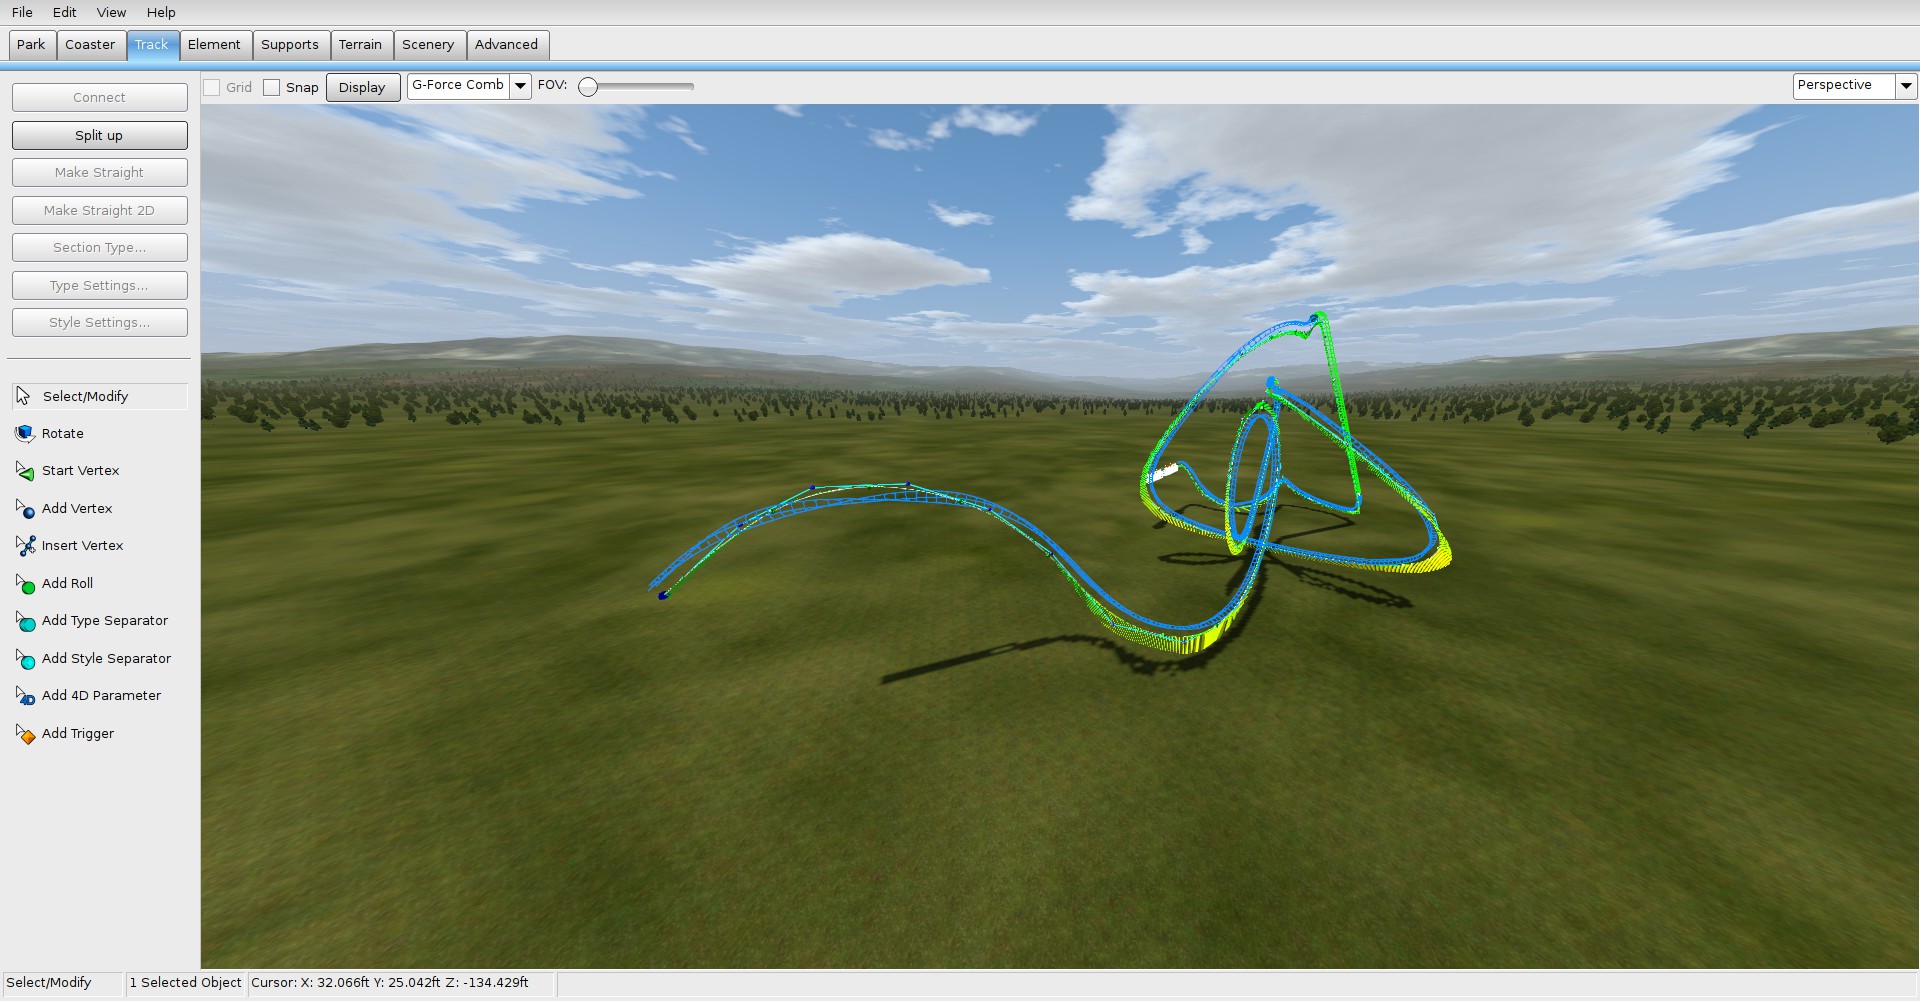
Task: Switch to the Terrain tab
Action: (x=360, y=45)
